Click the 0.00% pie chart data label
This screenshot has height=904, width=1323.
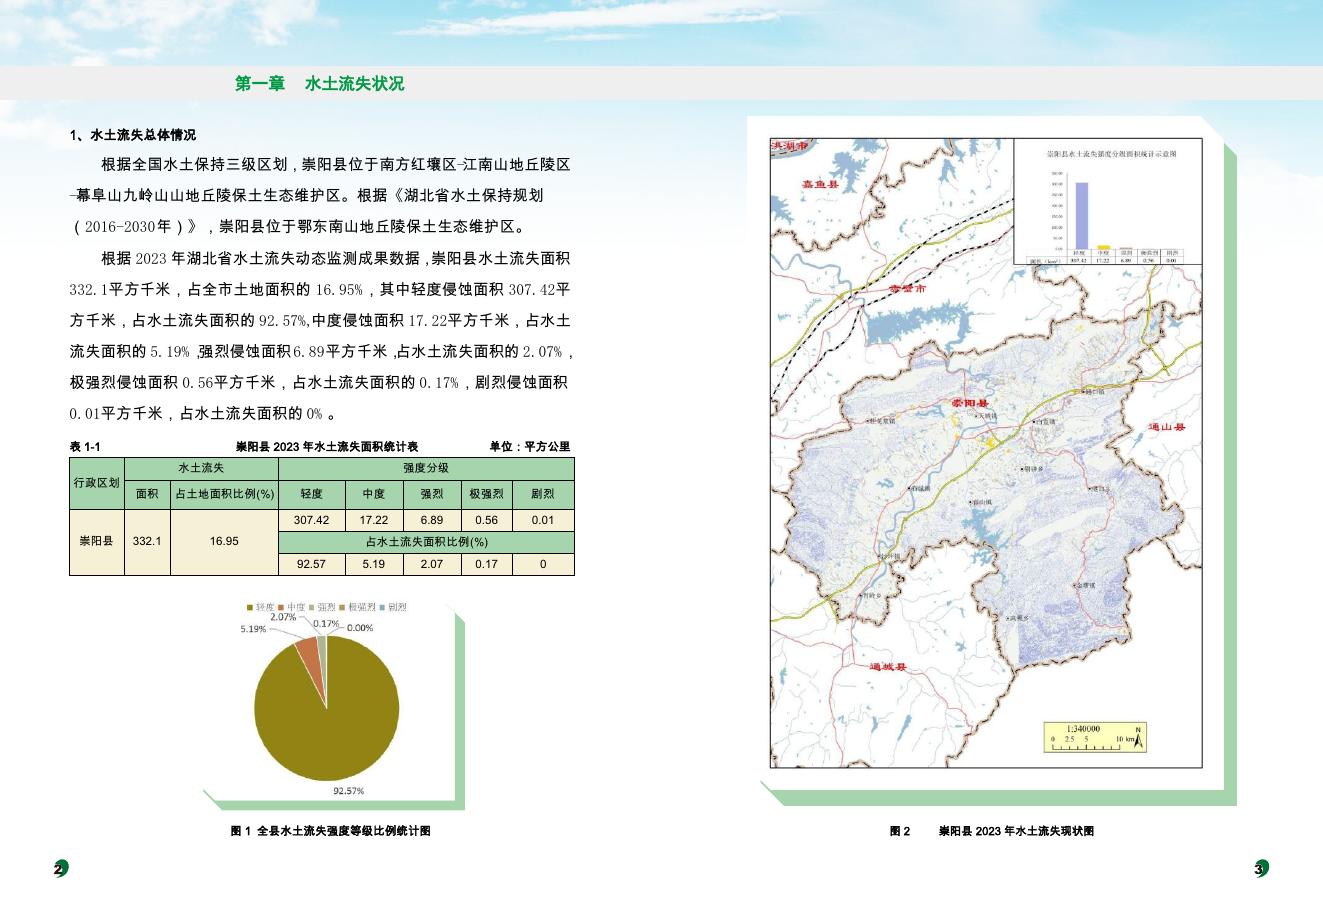360,628
